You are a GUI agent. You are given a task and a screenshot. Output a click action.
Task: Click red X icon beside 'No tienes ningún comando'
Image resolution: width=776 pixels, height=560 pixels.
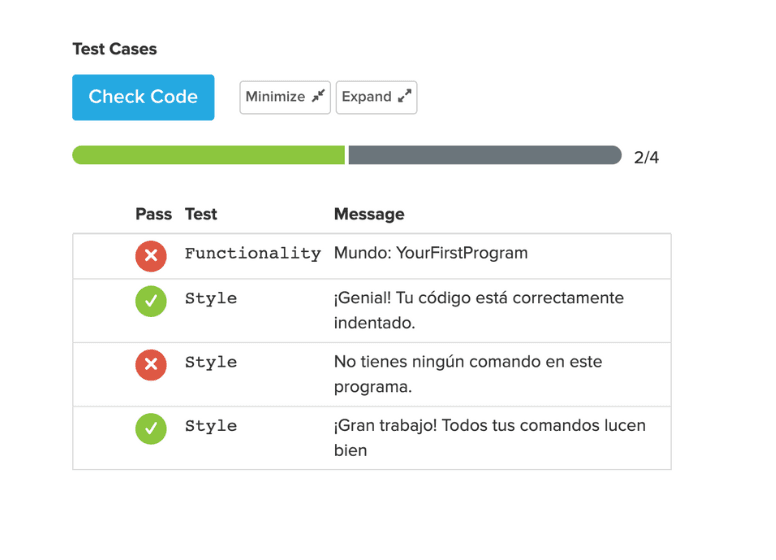(x=151, y=365)
